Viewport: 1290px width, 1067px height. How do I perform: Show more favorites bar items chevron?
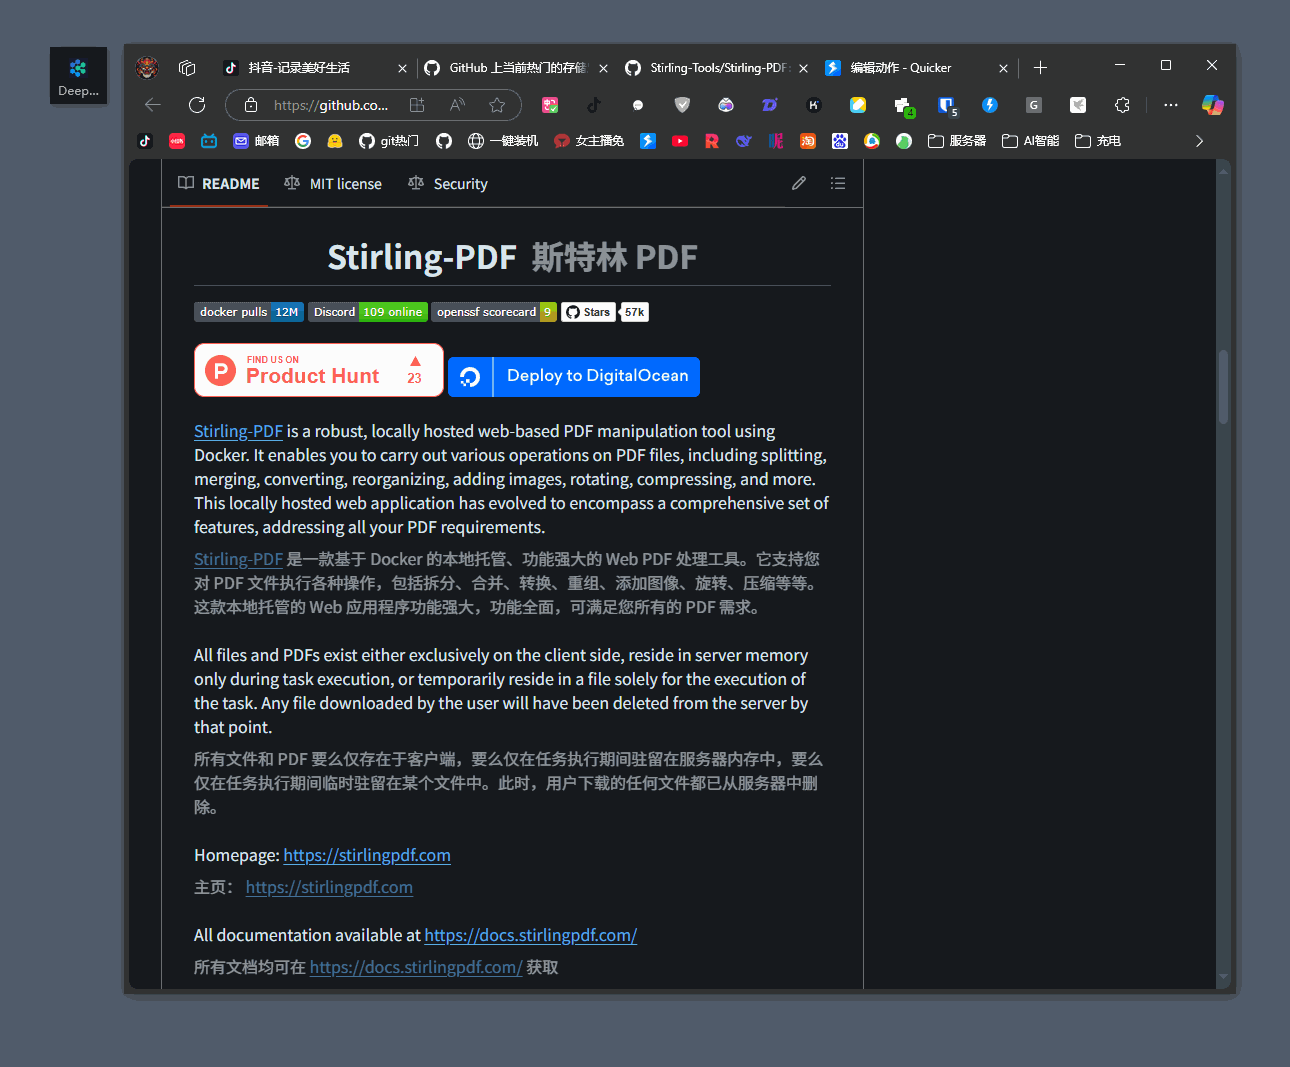click(x=1199, y=141)
